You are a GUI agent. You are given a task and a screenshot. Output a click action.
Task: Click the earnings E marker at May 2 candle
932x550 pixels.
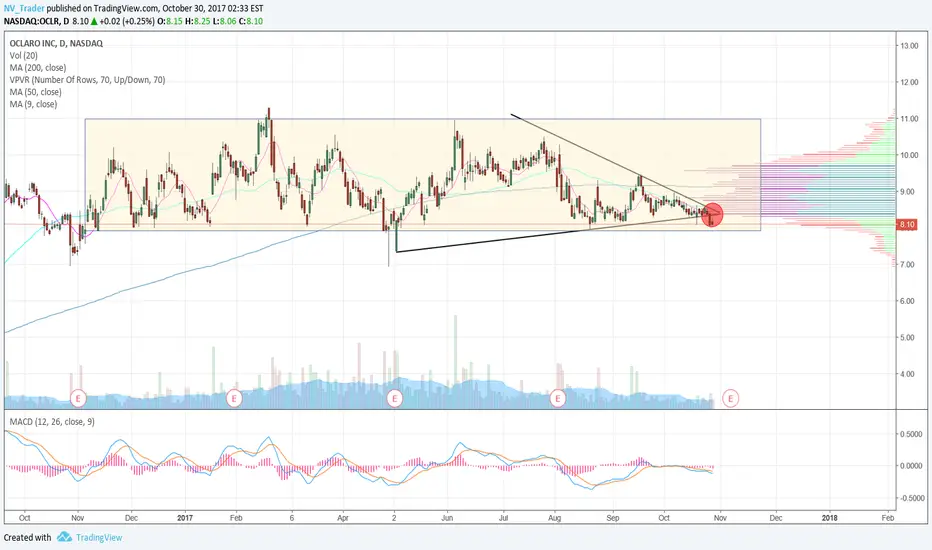(x=395, y=398)
